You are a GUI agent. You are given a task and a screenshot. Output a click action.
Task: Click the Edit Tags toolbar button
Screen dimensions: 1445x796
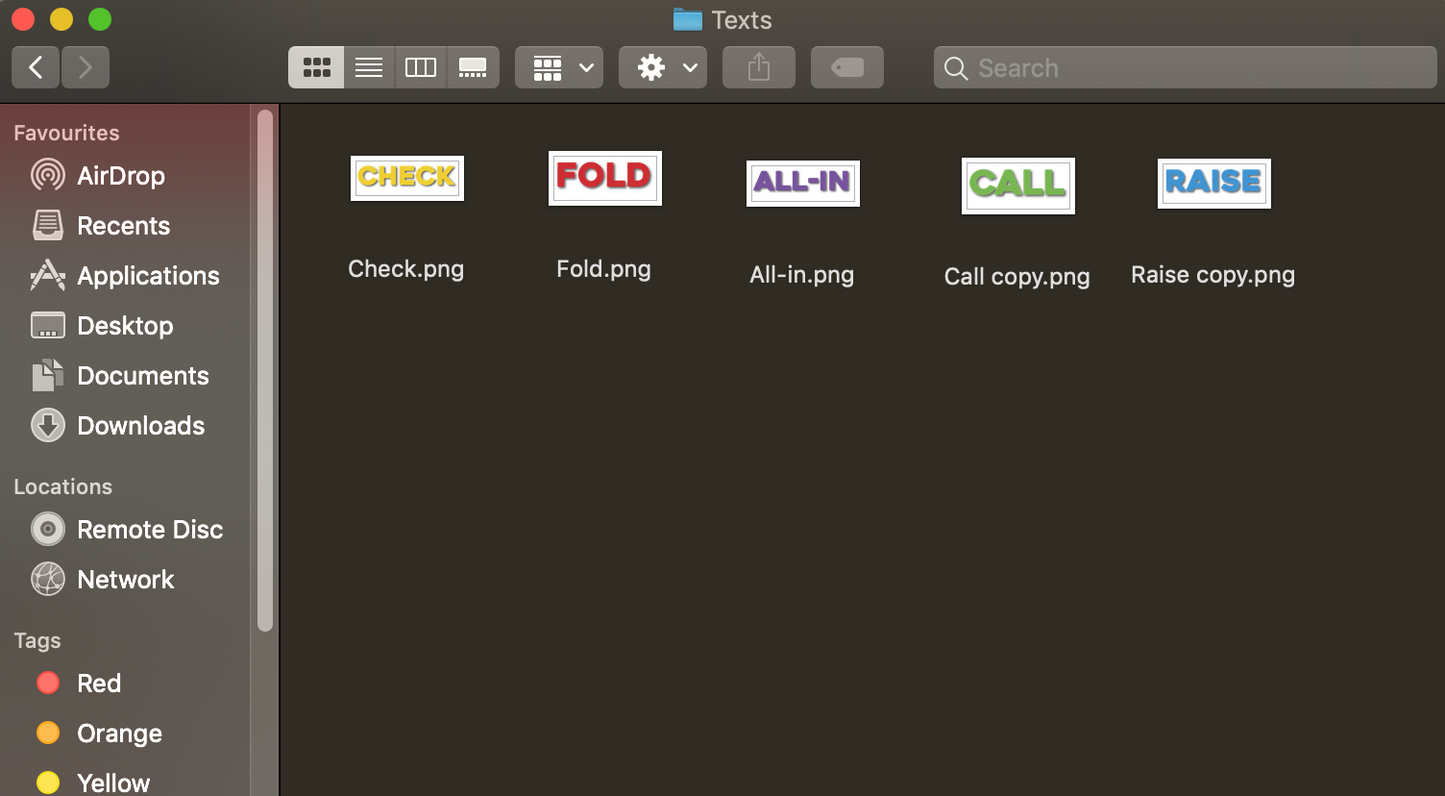click(847, 68)
